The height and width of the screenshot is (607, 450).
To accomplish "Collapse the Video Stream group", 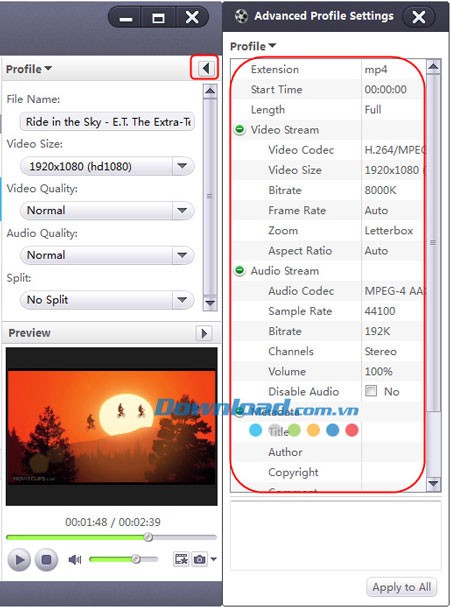I will pos(240,129).
